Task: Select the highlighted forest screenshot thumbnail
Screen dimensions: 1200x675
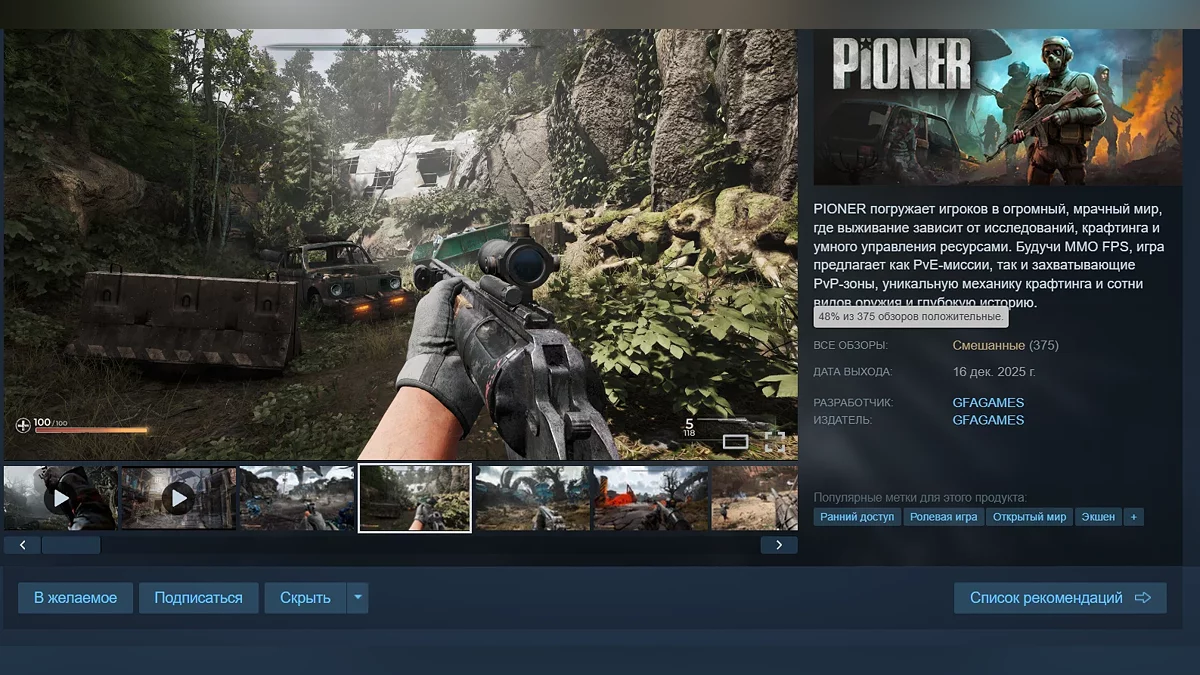Action: coord(415,498)
